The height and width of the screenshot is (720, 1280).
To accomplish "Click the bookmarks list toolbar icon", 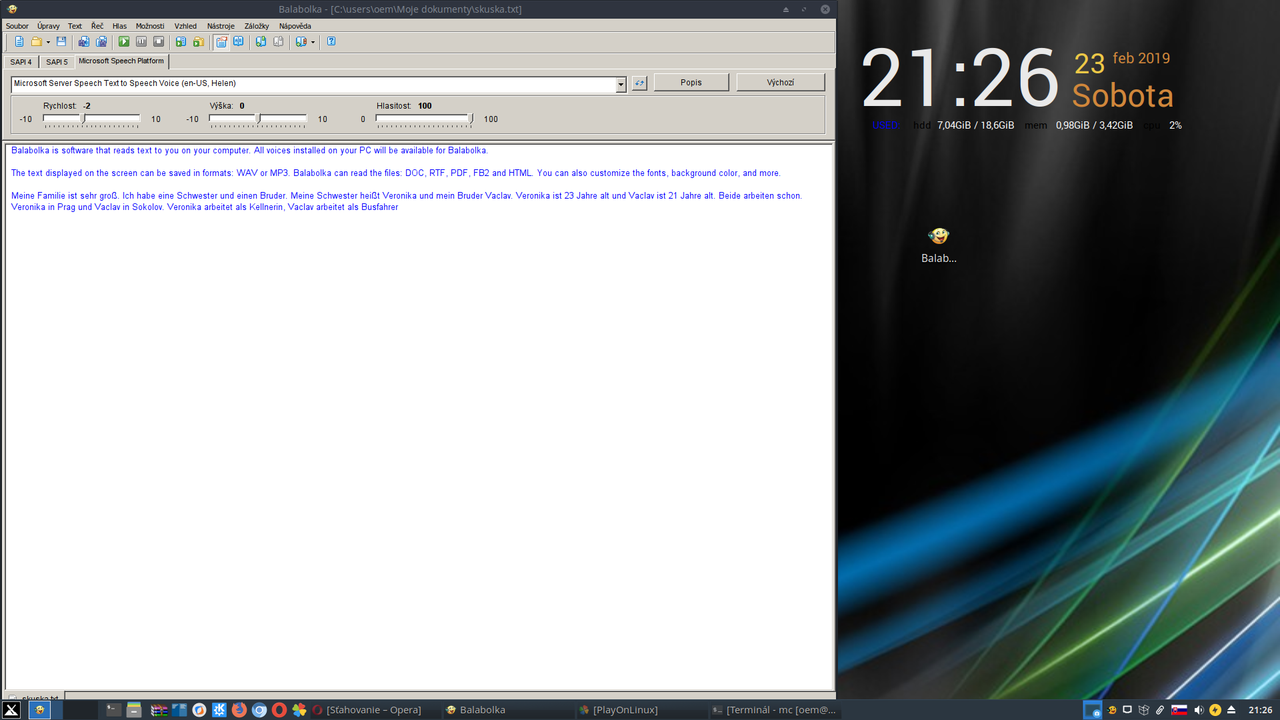I will click(x=300, y=42).
